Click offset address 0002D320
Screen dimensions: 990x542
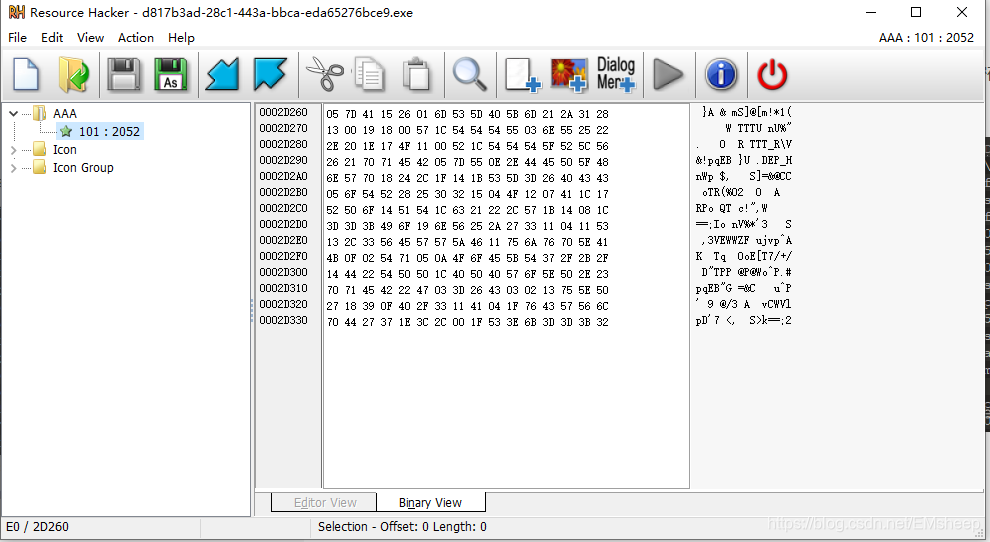(x=283, y=304)
